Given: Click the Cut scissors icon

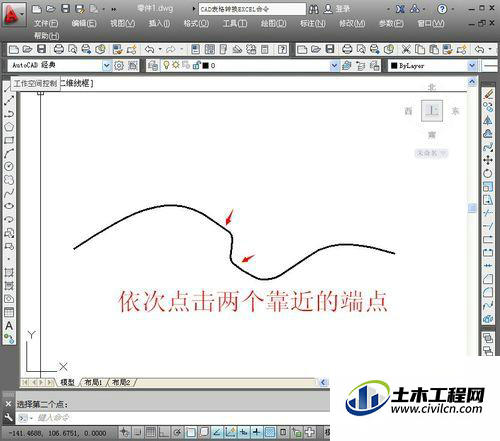Looking at the screenshot, I should (406, 50).
